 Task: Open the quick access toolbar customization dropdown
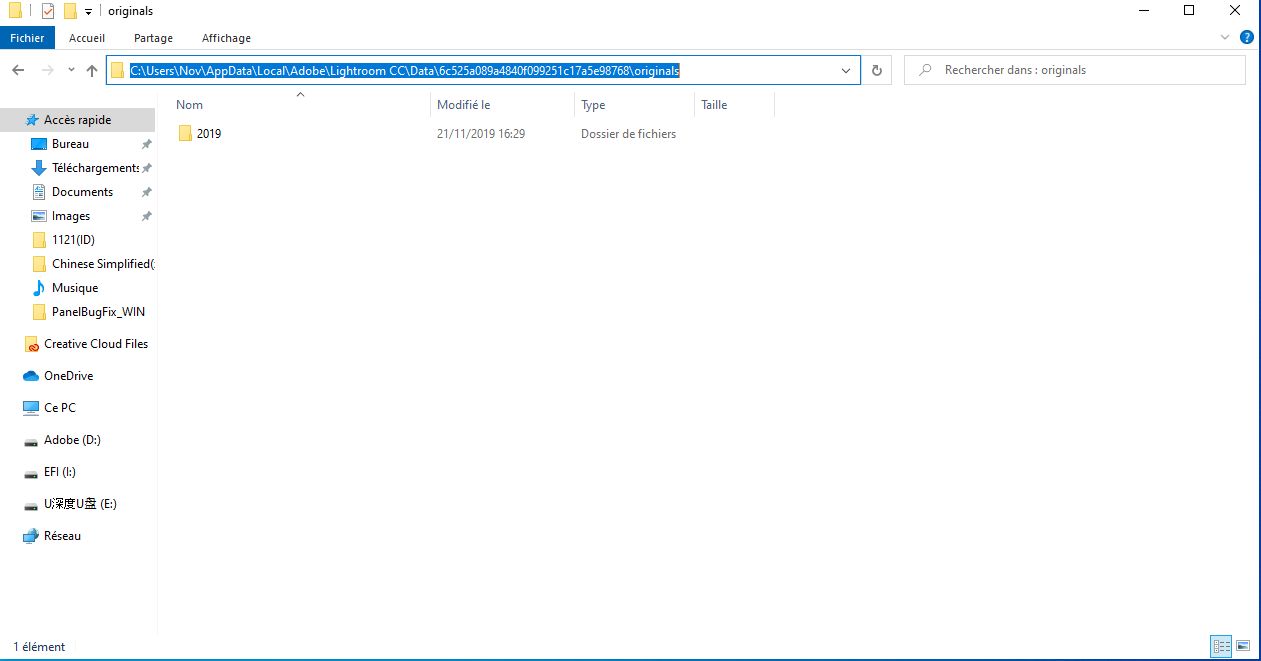(88, 10)
